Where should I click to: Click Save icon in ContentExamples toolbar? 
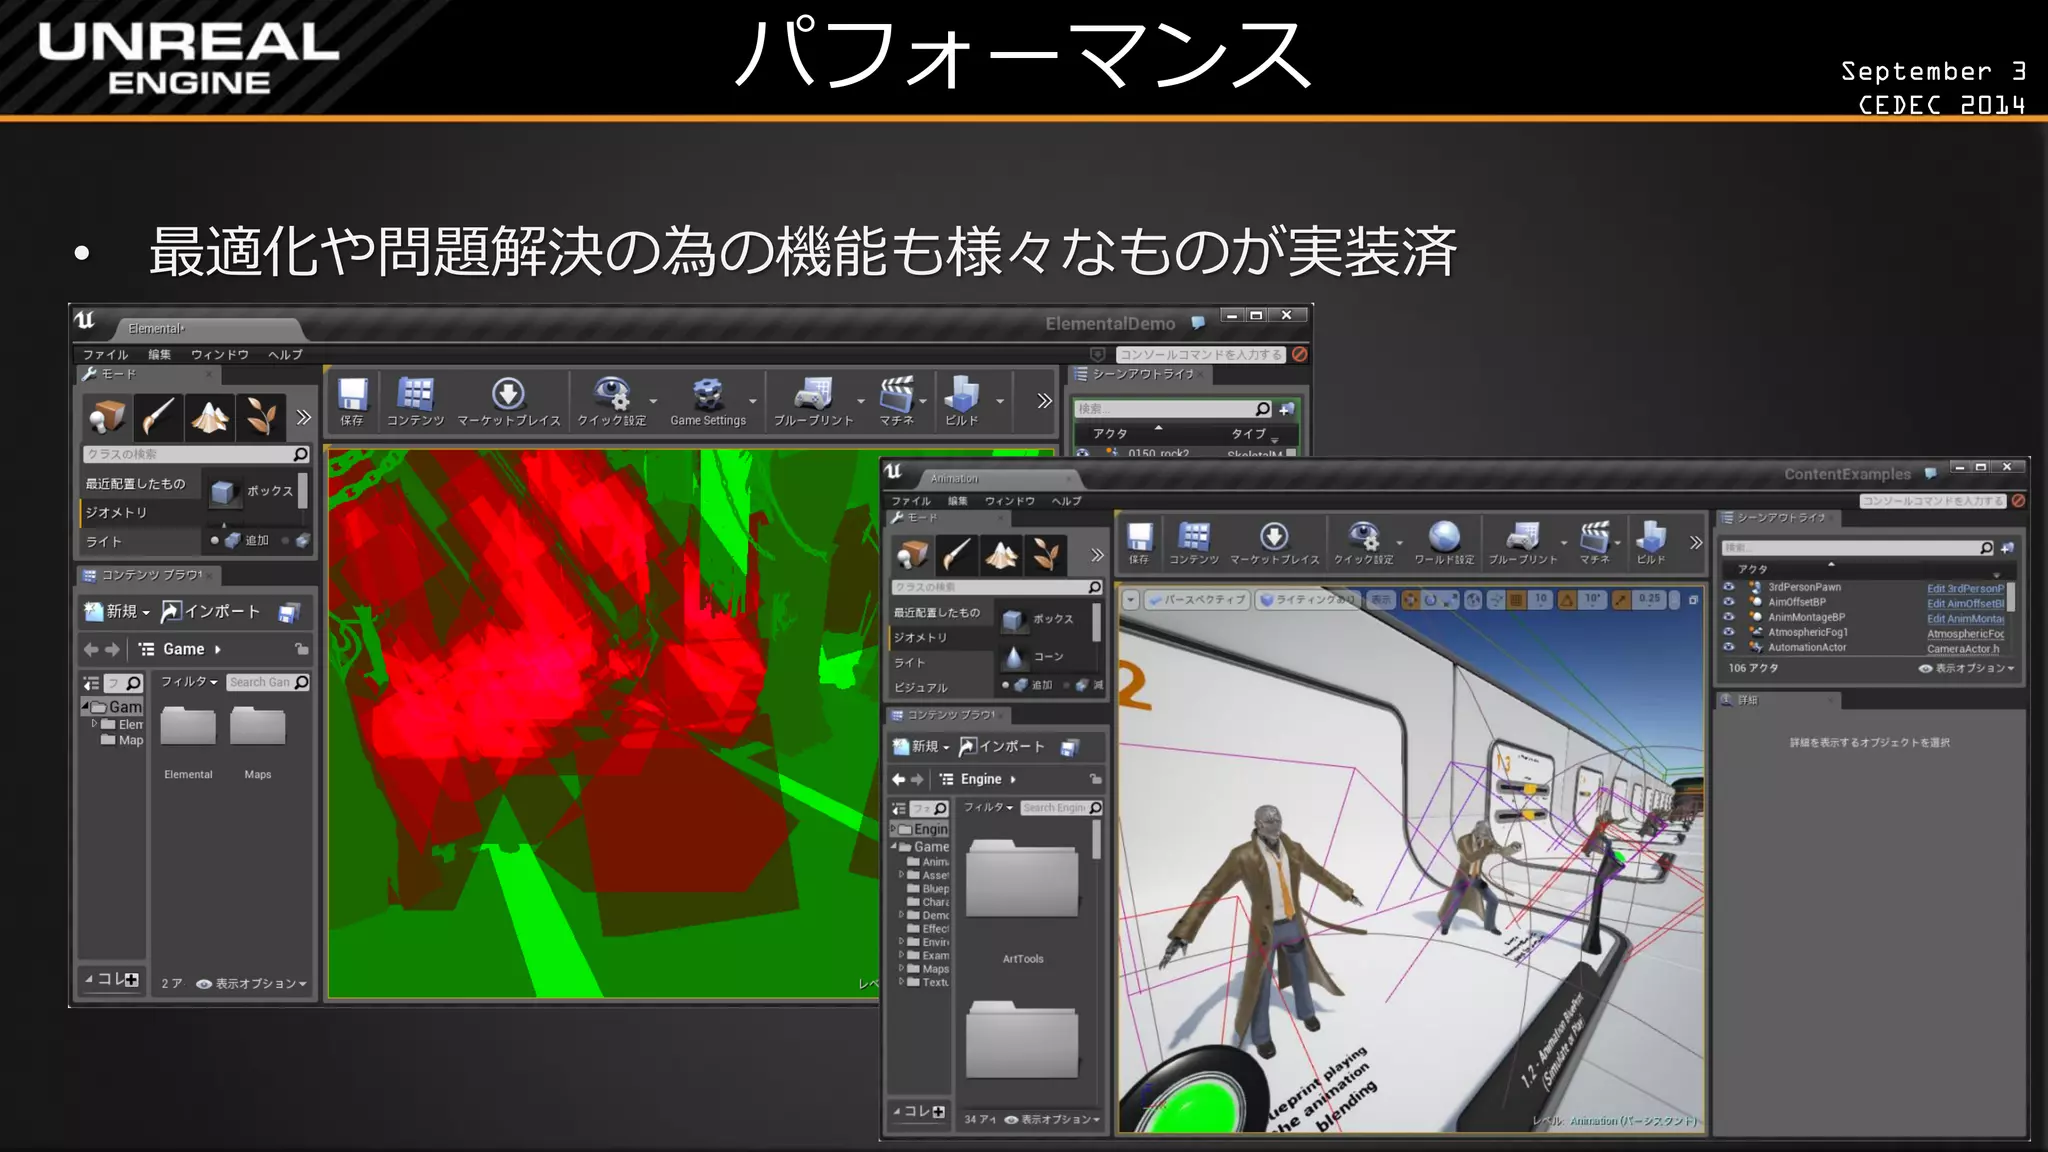click(x=1139, y=537)
